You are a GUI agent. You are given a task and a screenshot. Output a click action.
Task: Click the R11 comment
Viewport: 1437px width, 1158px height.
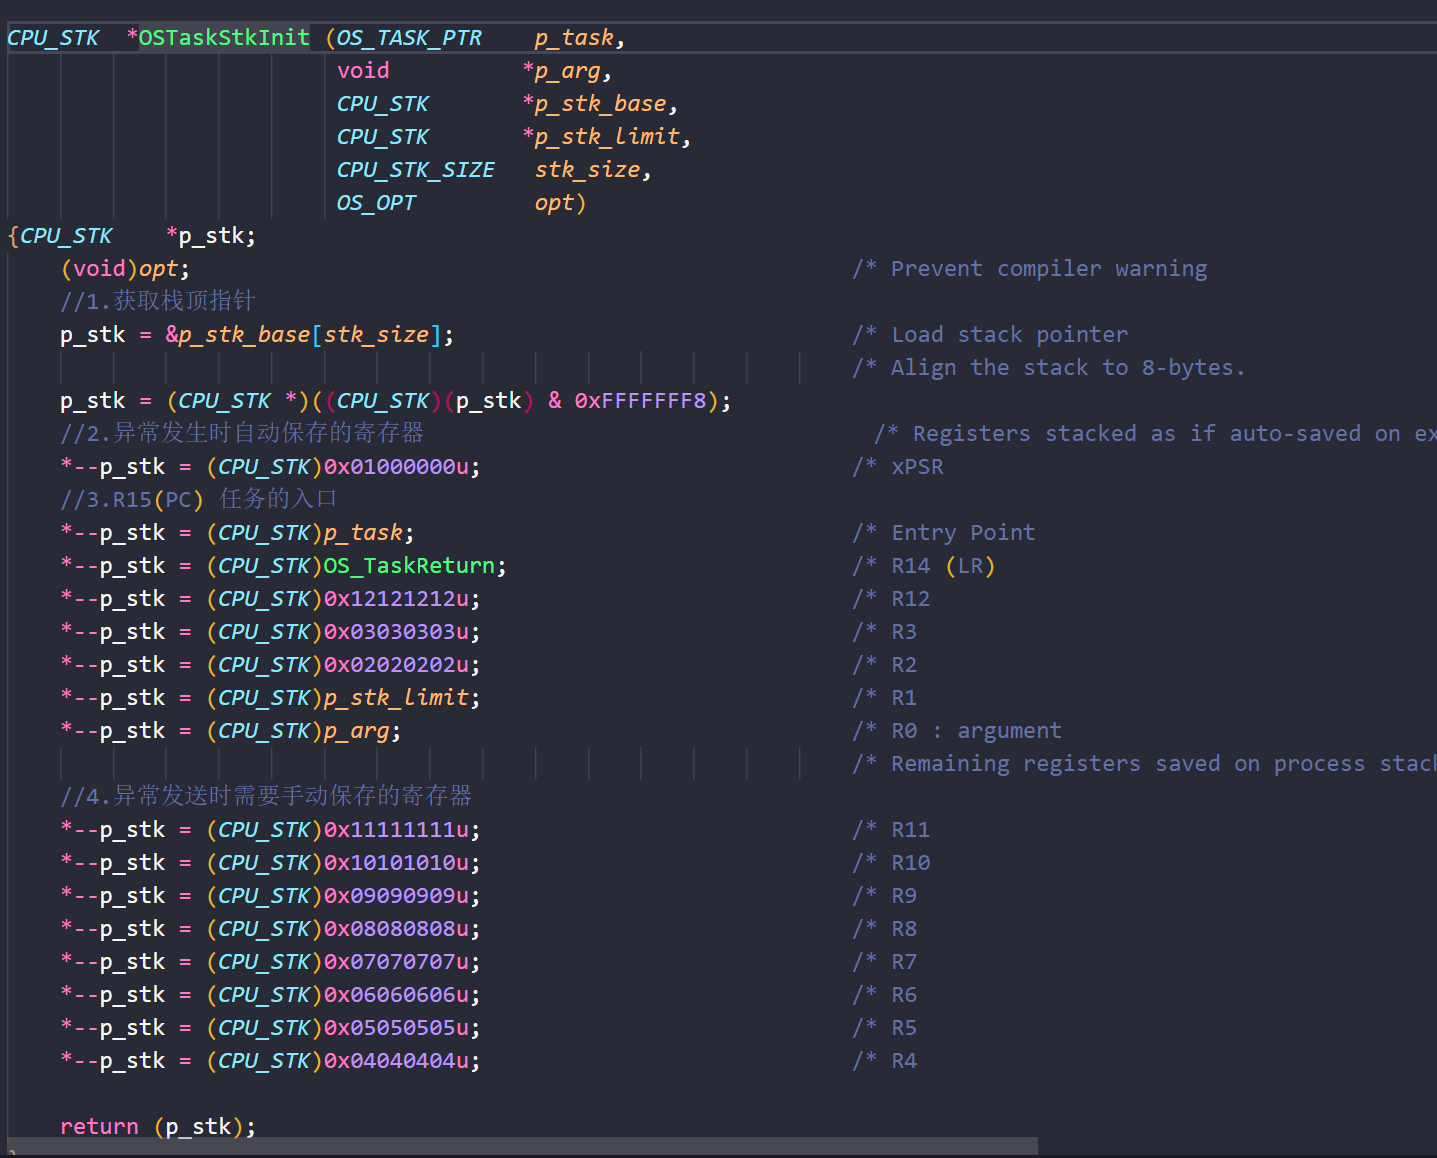891,830
